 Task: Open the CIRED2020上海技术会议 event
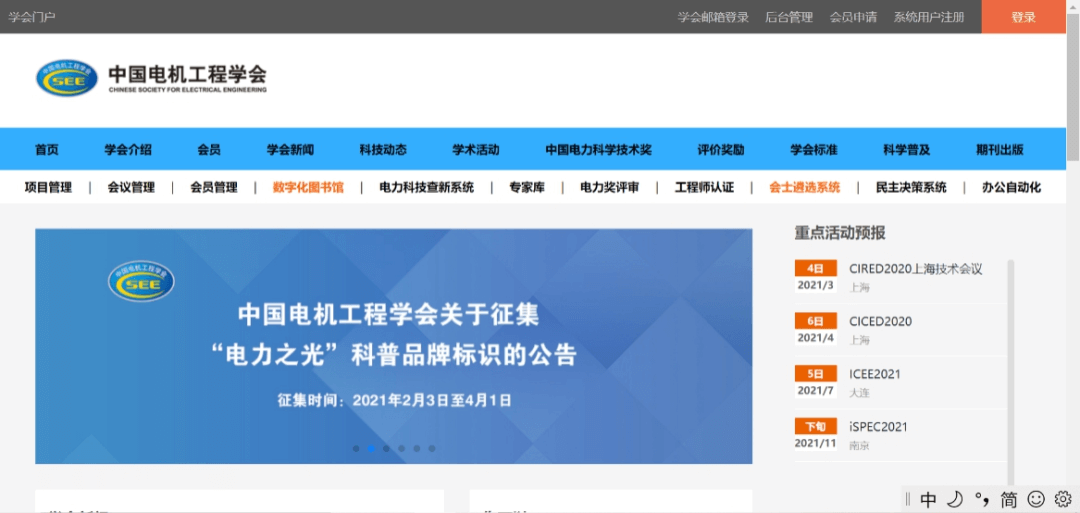point(915,269)
